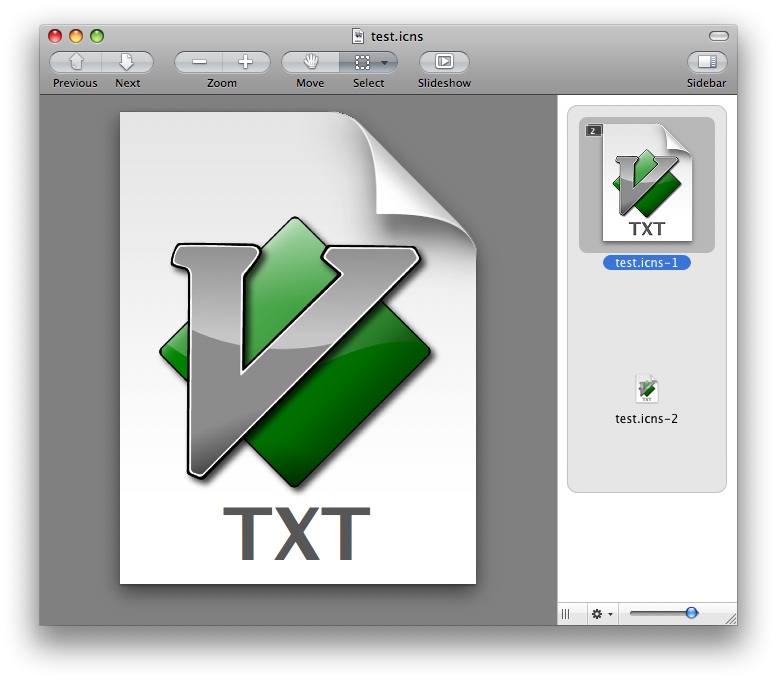Click the large TXT document image
The width and height of the screenshot is (777, 680).
pos(298,348)
